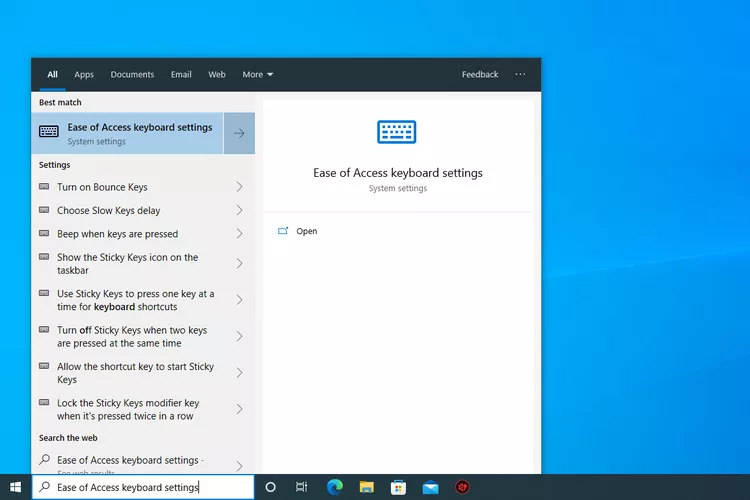Expand chevron for Choose Slow Keys delay
This screenshot has width=750, height=500.
click(240, 210)
